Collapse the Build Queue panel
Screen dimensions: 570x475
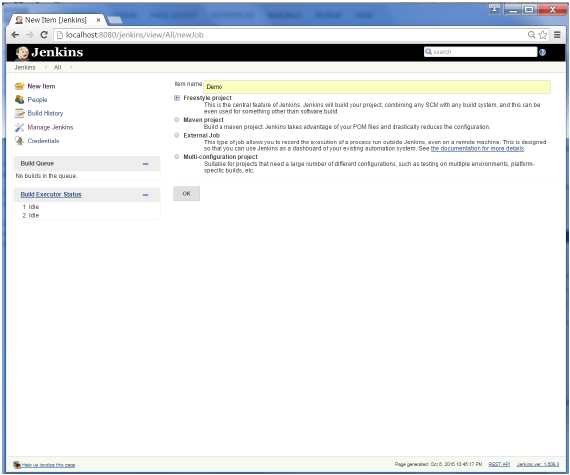click(145, 164)
